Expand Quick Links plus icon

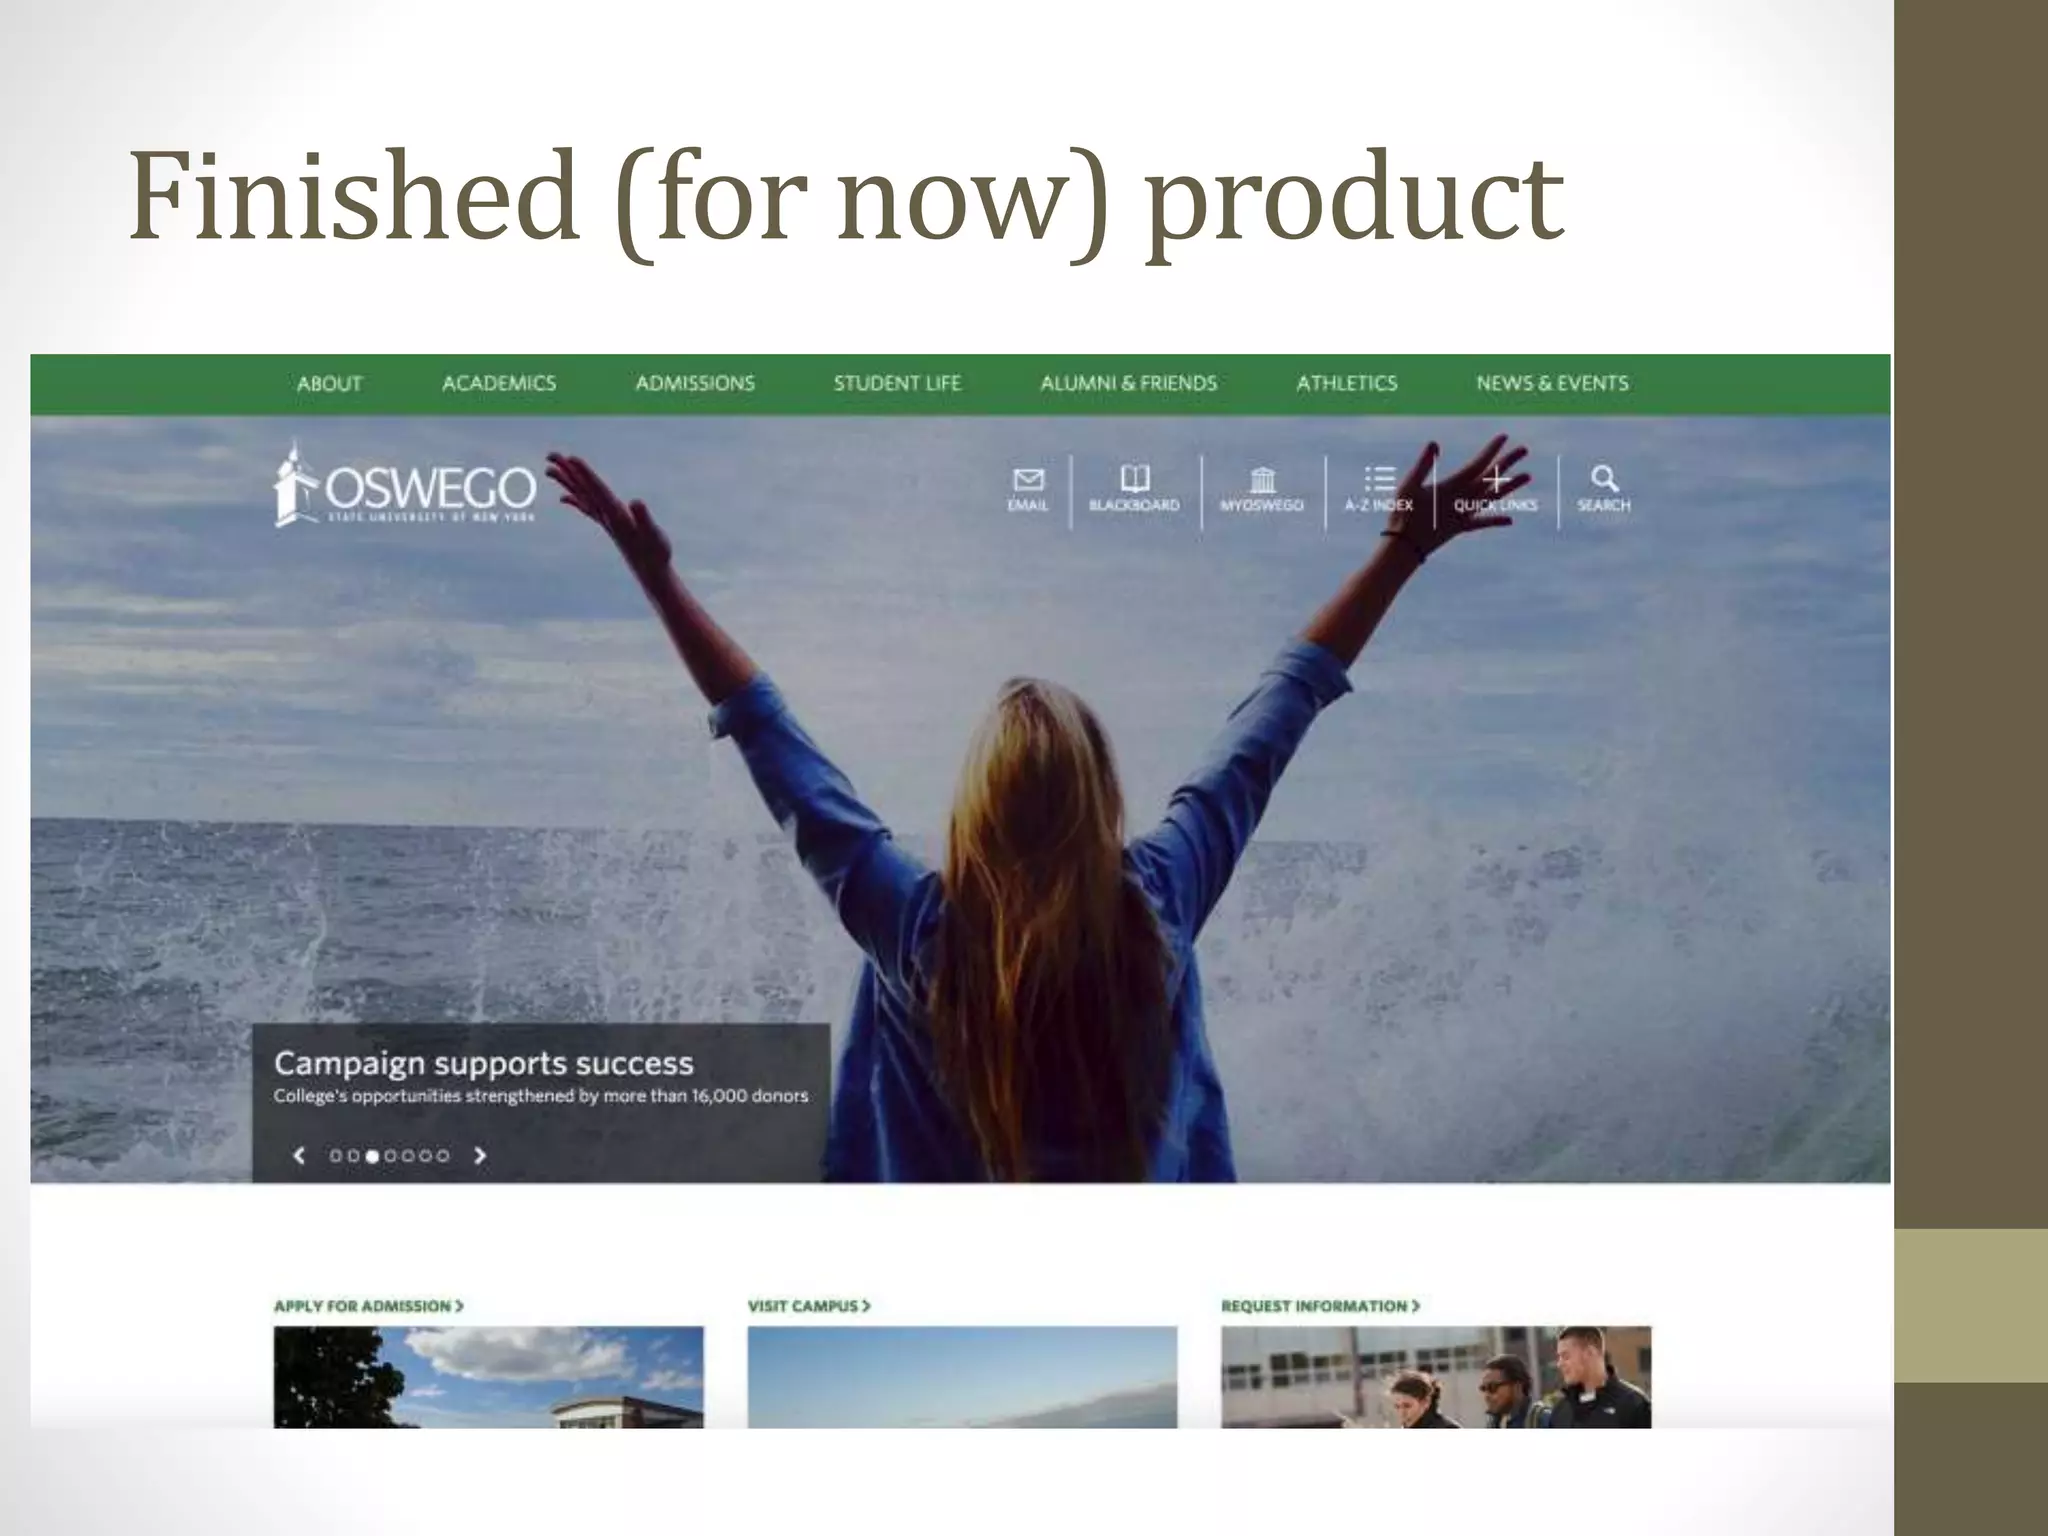click(1496, 479)
